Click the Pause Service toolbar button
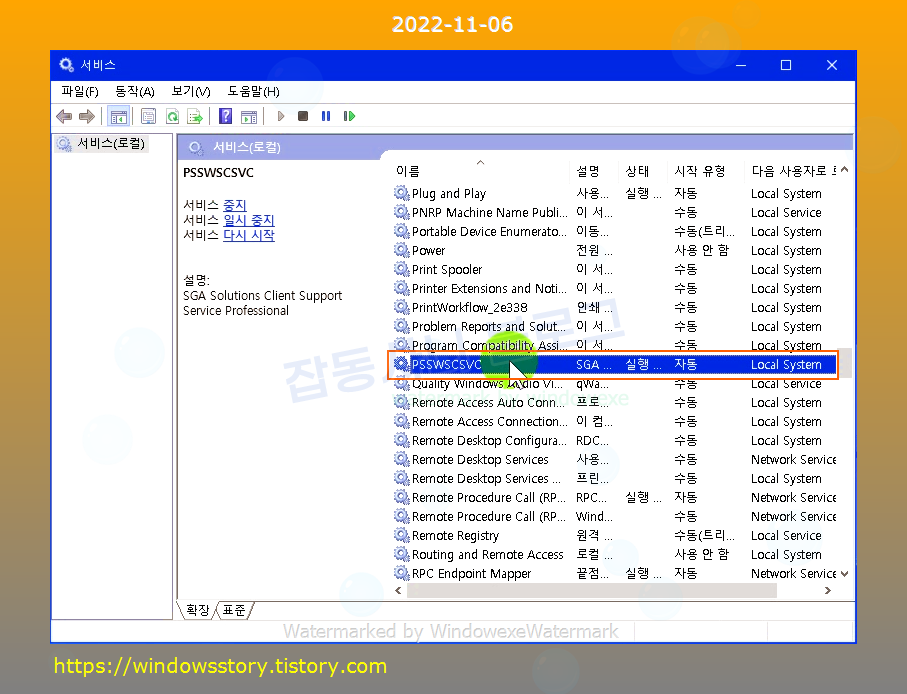Viewport: 907px width, 694px height. (x=326, y=116)
